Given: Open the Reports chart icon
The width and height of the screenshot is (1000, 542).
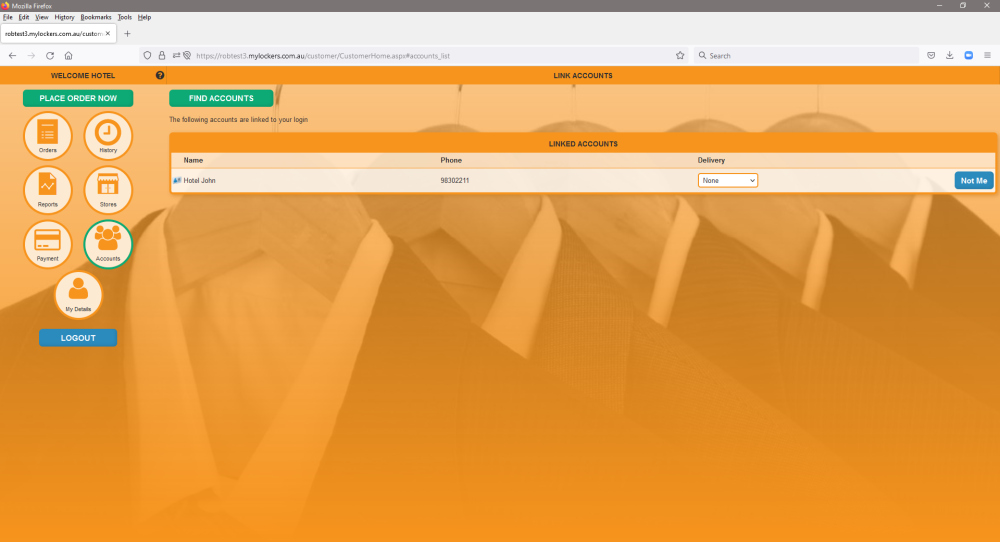Looking at the screenshot, I should click(x=48, y=190).
